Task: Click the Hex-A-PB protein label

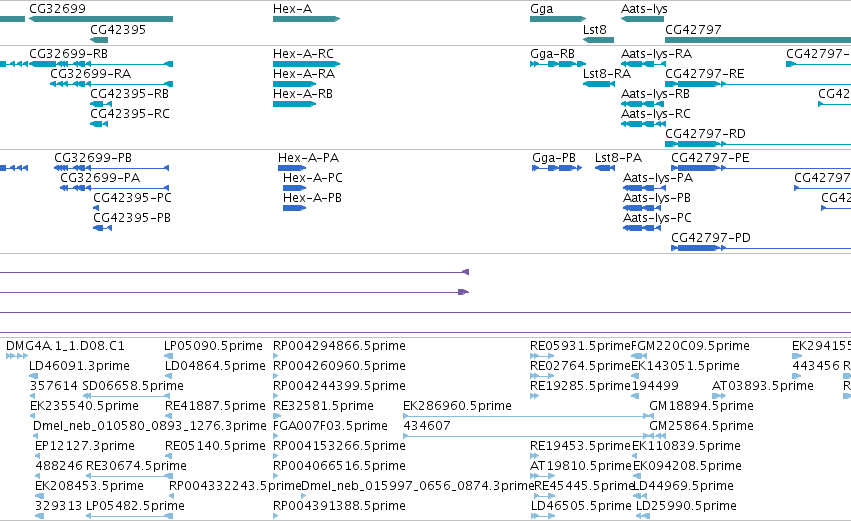Action: tap(312, 198)
